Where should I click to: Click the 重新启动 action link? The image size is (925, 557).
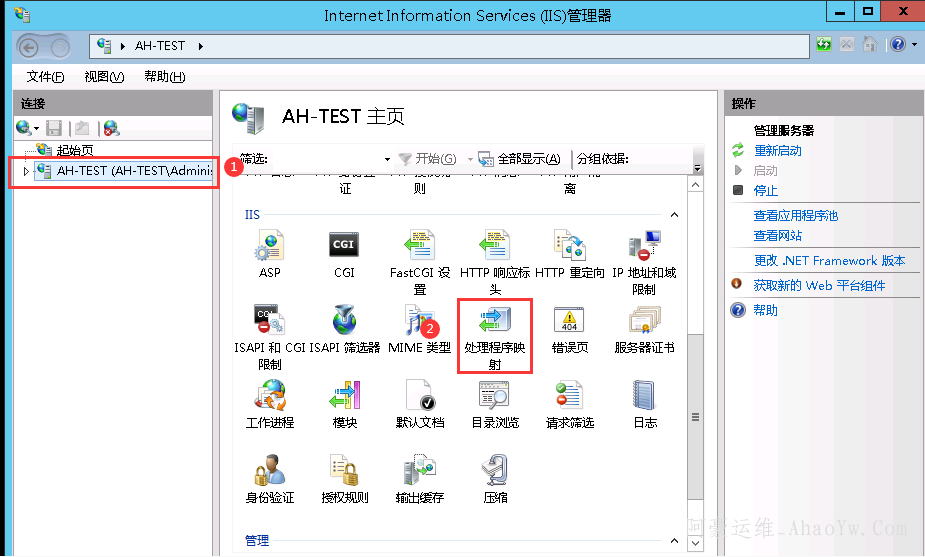[x=777, y=150]
